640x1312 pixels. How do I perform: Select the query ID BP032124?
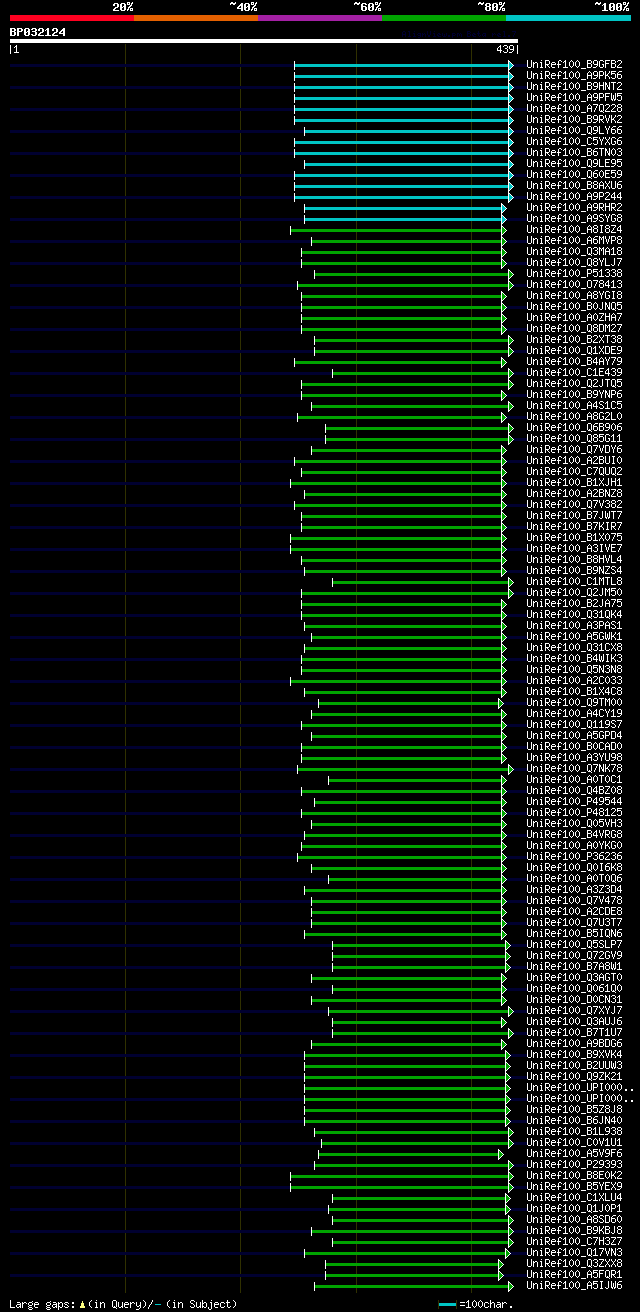click(x=38, y=32)
